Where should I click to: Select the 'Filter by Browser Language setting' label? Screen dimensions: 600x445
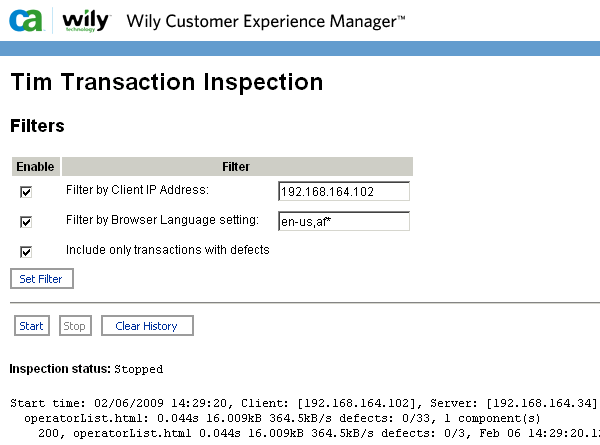click(x=162, y=219)
